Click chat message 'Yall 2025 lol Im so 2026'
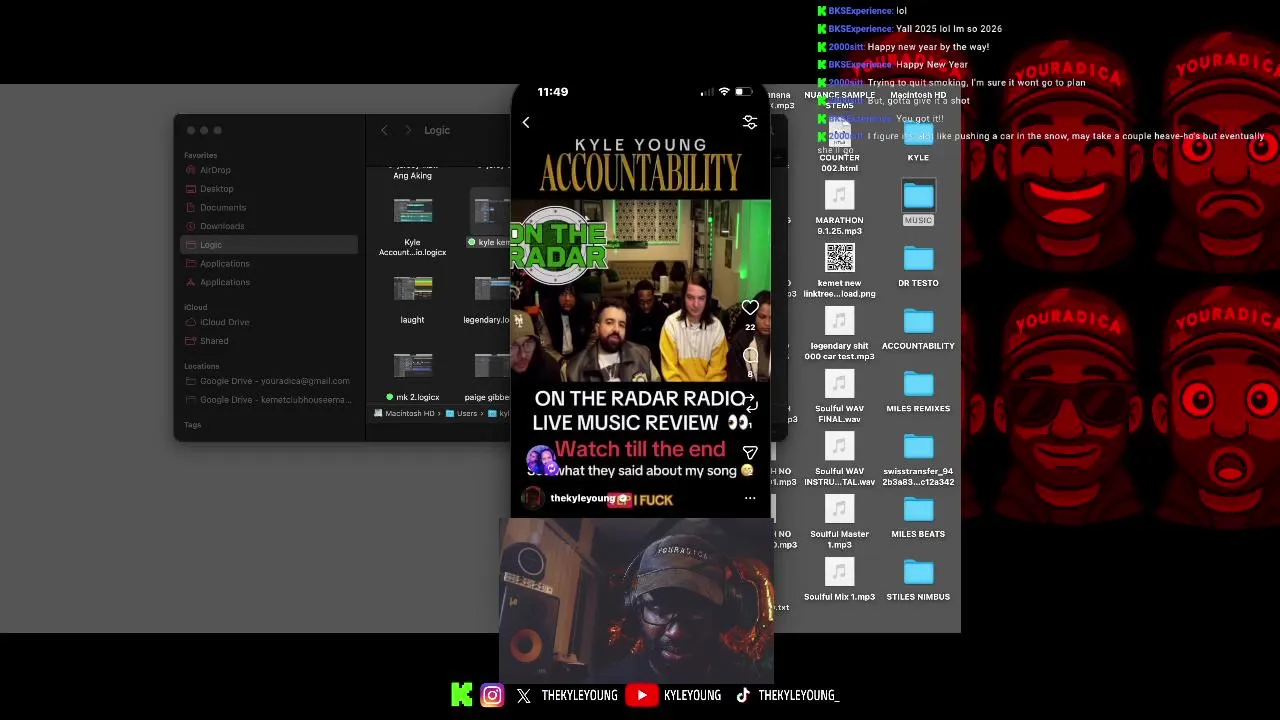The height and width of the screenshot is (720, 1280). pos(949,29)
